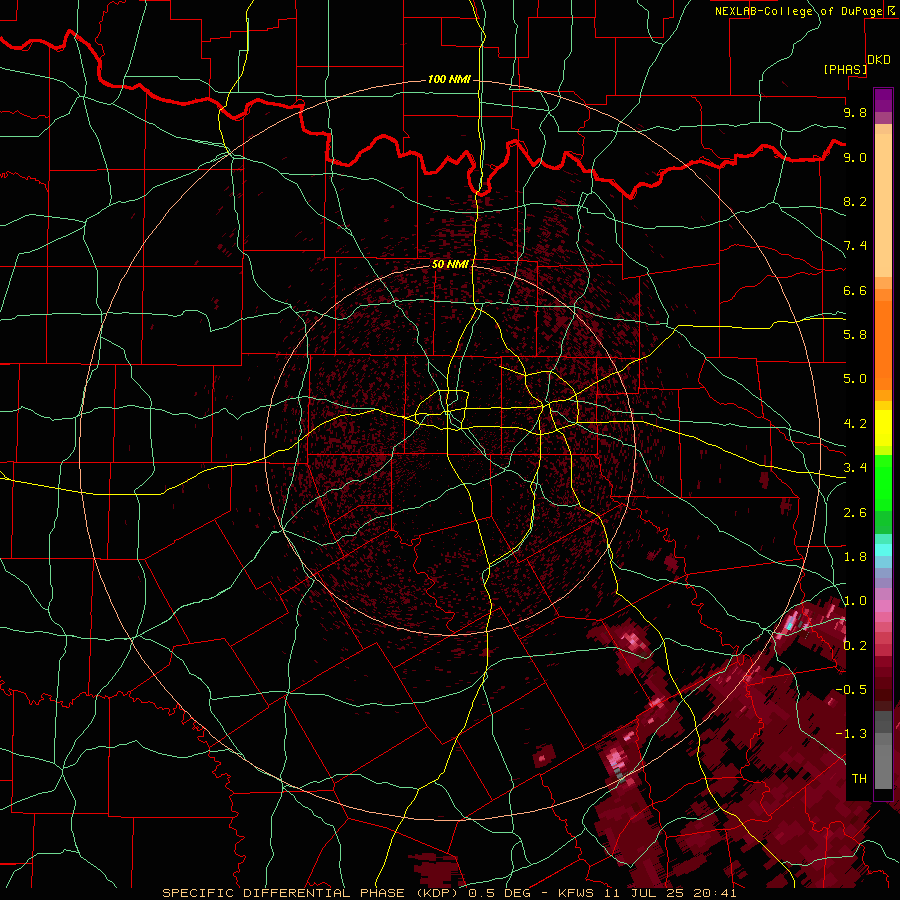Screen dimensions: 900x900
Task: Click the 5.0 value on the legend
Action: tap(855, 379)
